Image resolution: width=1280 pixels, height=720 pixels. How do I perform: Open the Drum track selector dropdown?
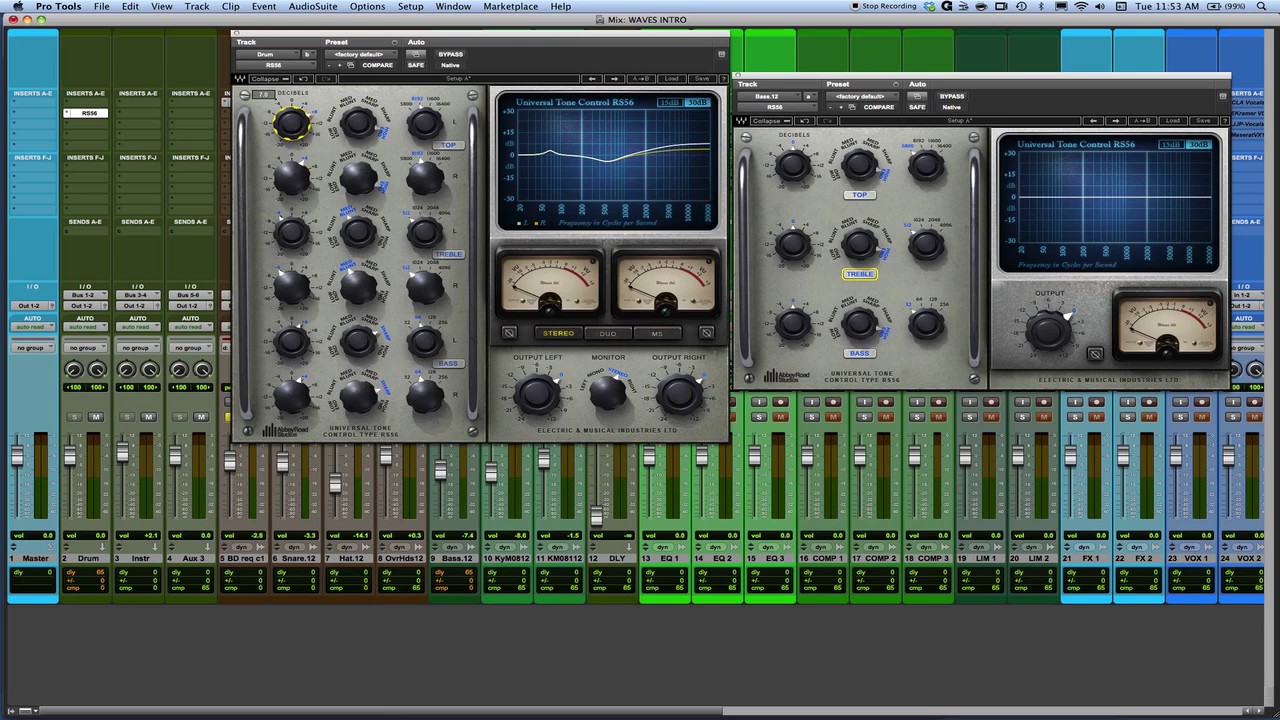click(x=267, y=54)
